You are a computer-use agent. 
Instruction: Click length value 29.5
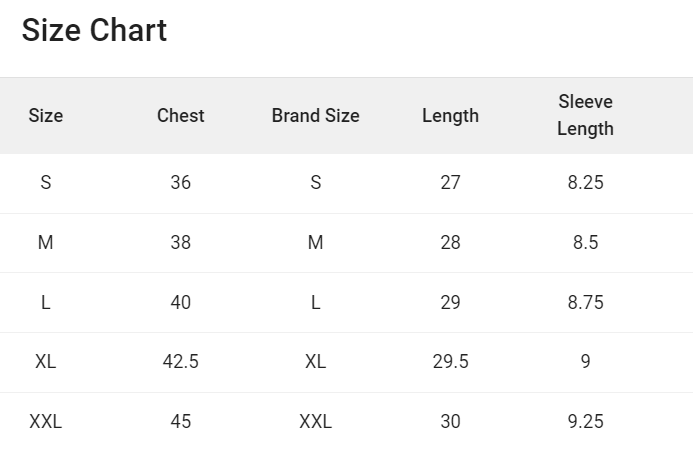click(x=450, y=362)
